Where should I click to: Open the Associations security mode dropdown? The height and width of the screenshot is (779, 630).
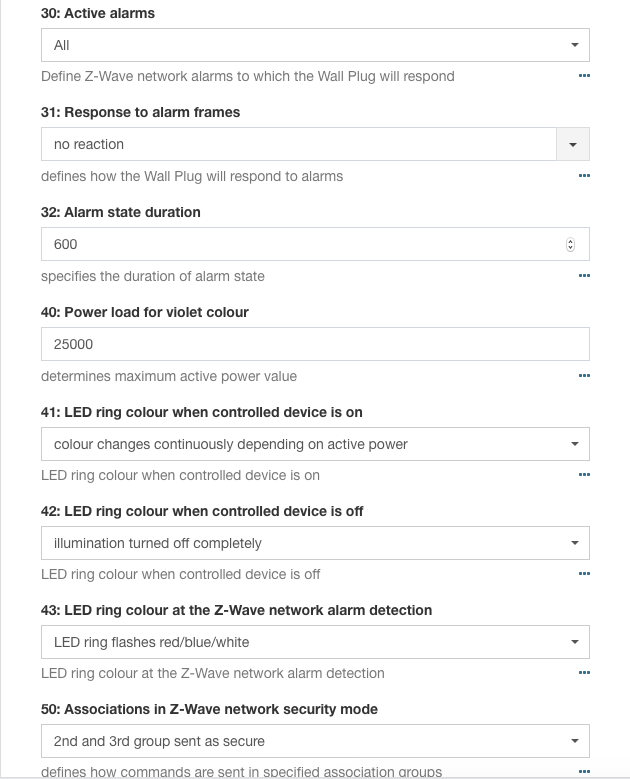315,741
